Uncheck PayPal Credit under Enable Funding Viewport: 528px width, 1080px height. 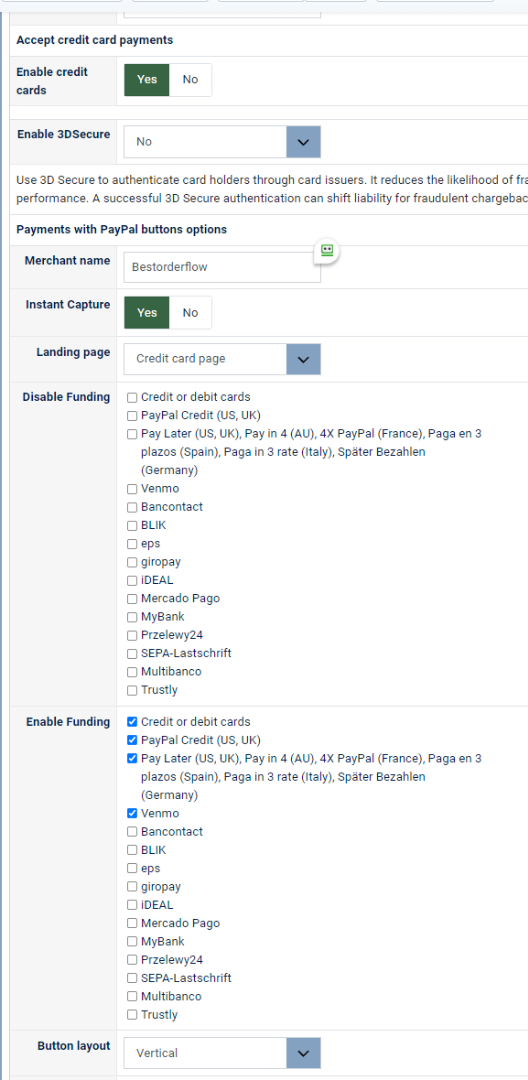[132, 740]
